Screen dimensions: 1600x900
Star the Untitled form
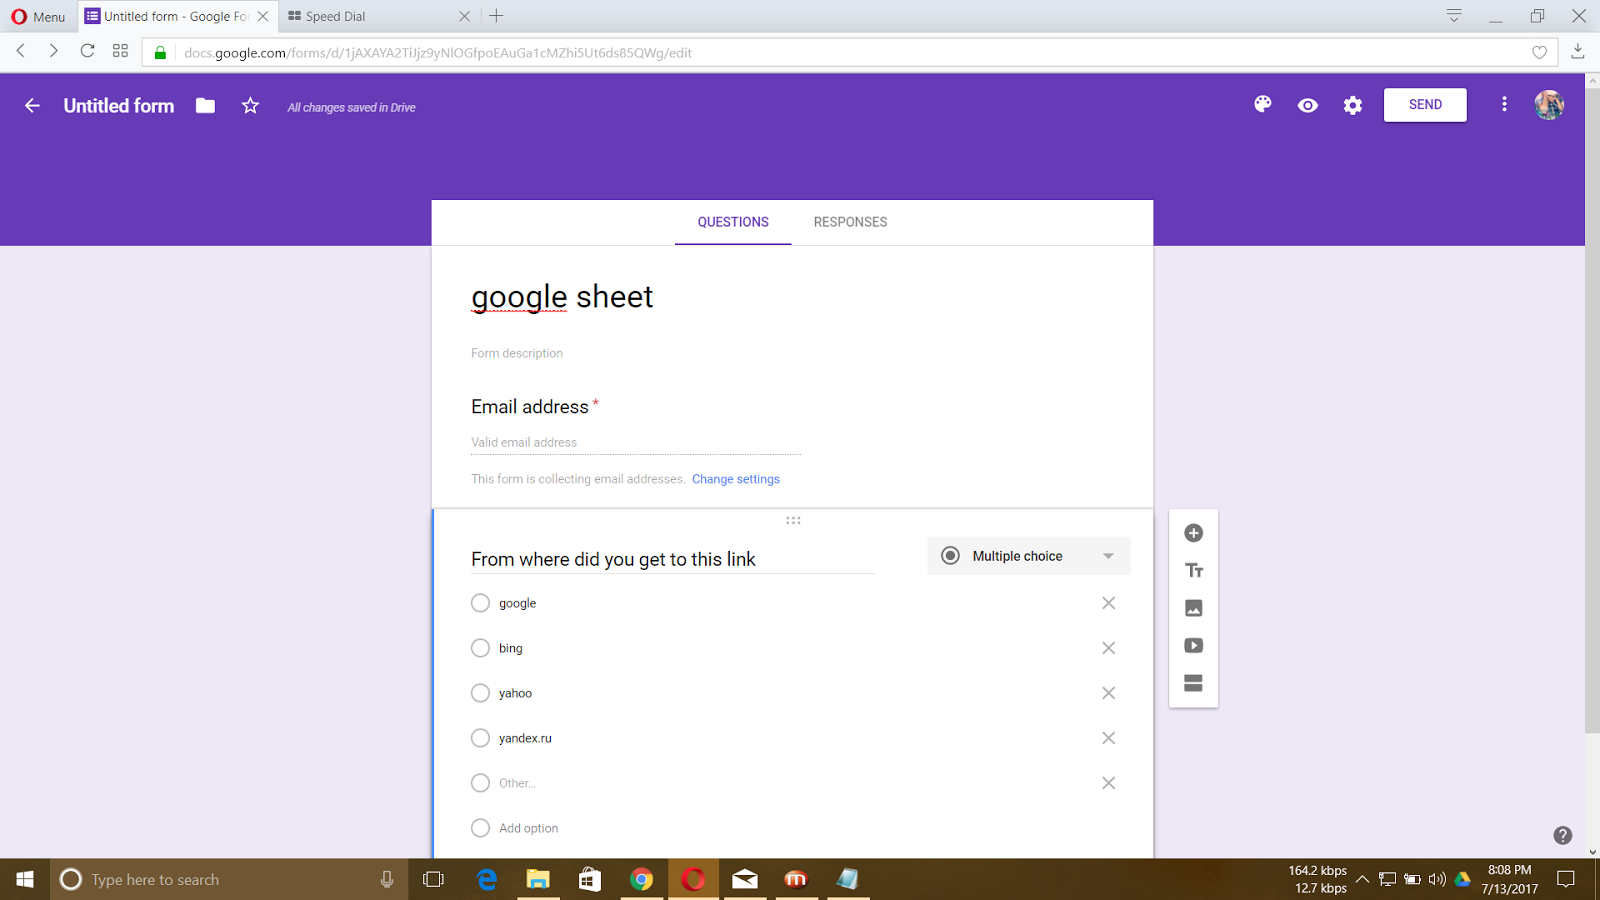tap(250, 105)
